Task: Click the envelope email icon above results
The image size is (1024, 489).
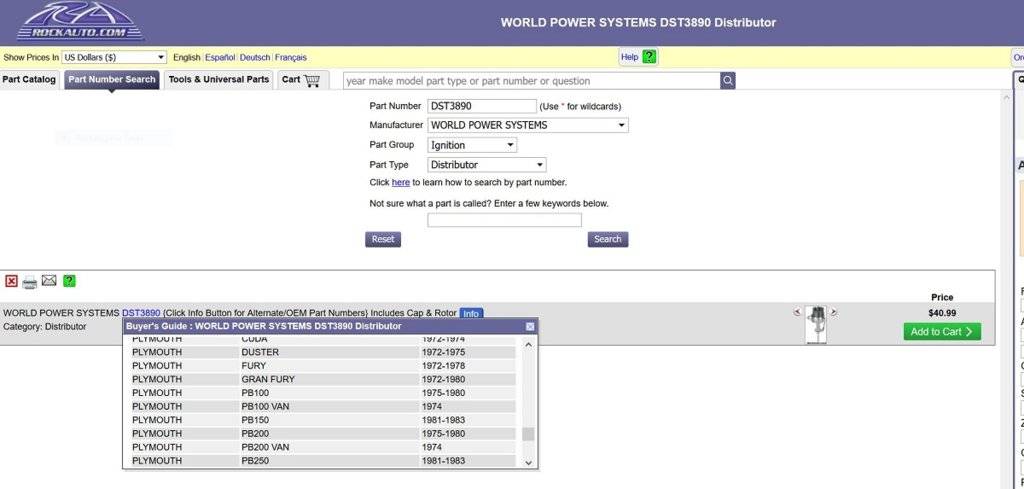Action: [49, 281]
